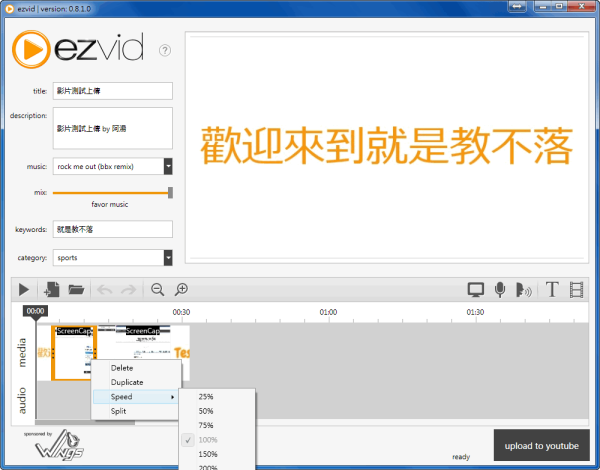The height and width of the screenshot is (470, 600).
Task: Click the ezvid title bar app icon
Action: [x=9, y=8]
